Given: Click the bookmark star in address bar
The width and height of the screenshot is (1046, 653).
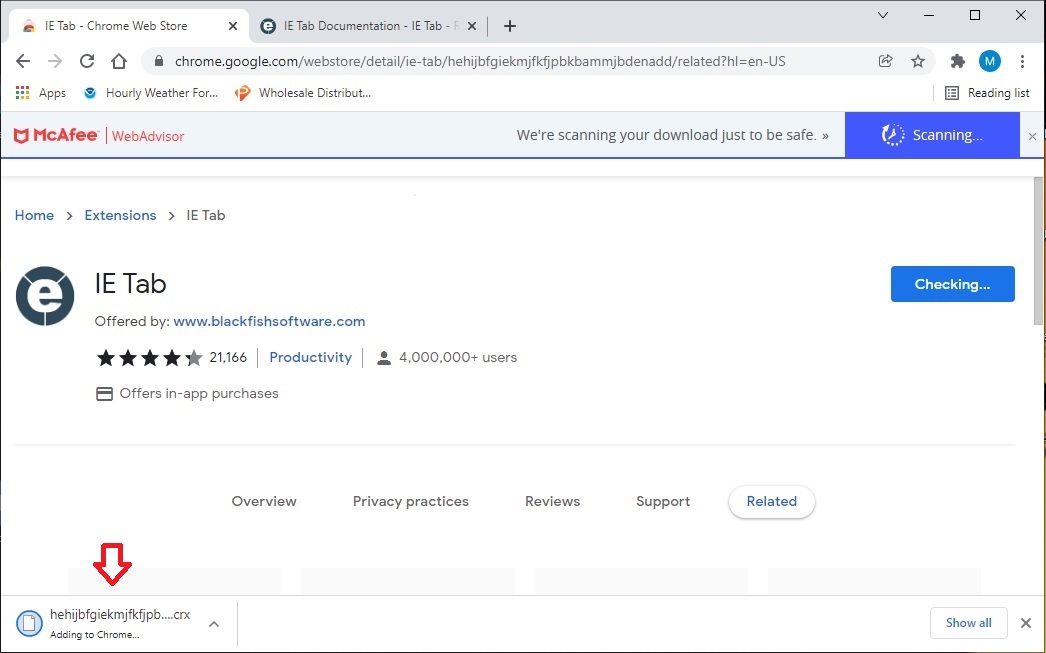Looking at the screenshot, I should [918, 61].
